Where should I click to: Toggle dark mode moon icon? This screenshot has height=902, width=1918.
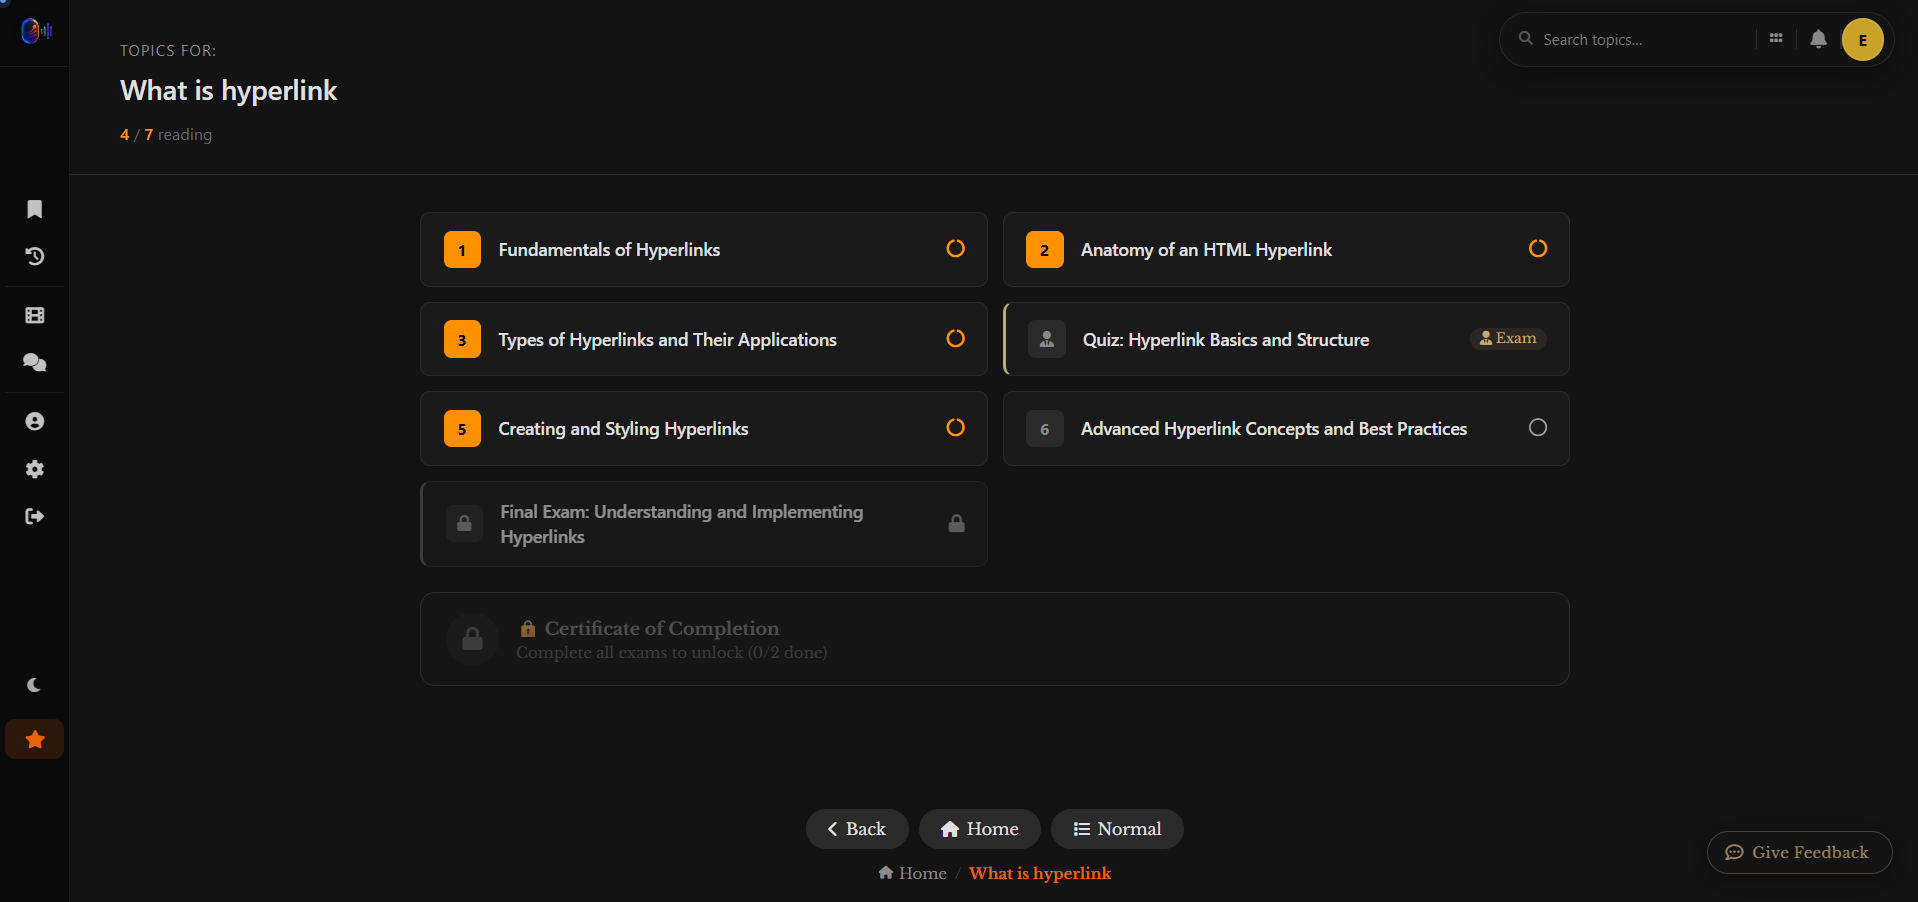[34, 685]
